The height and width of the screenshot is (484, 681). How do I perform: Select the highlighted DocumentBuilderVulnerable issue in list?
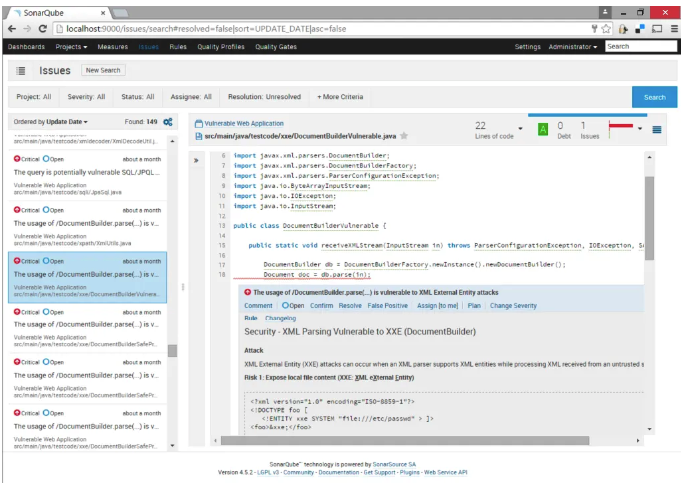87,277
